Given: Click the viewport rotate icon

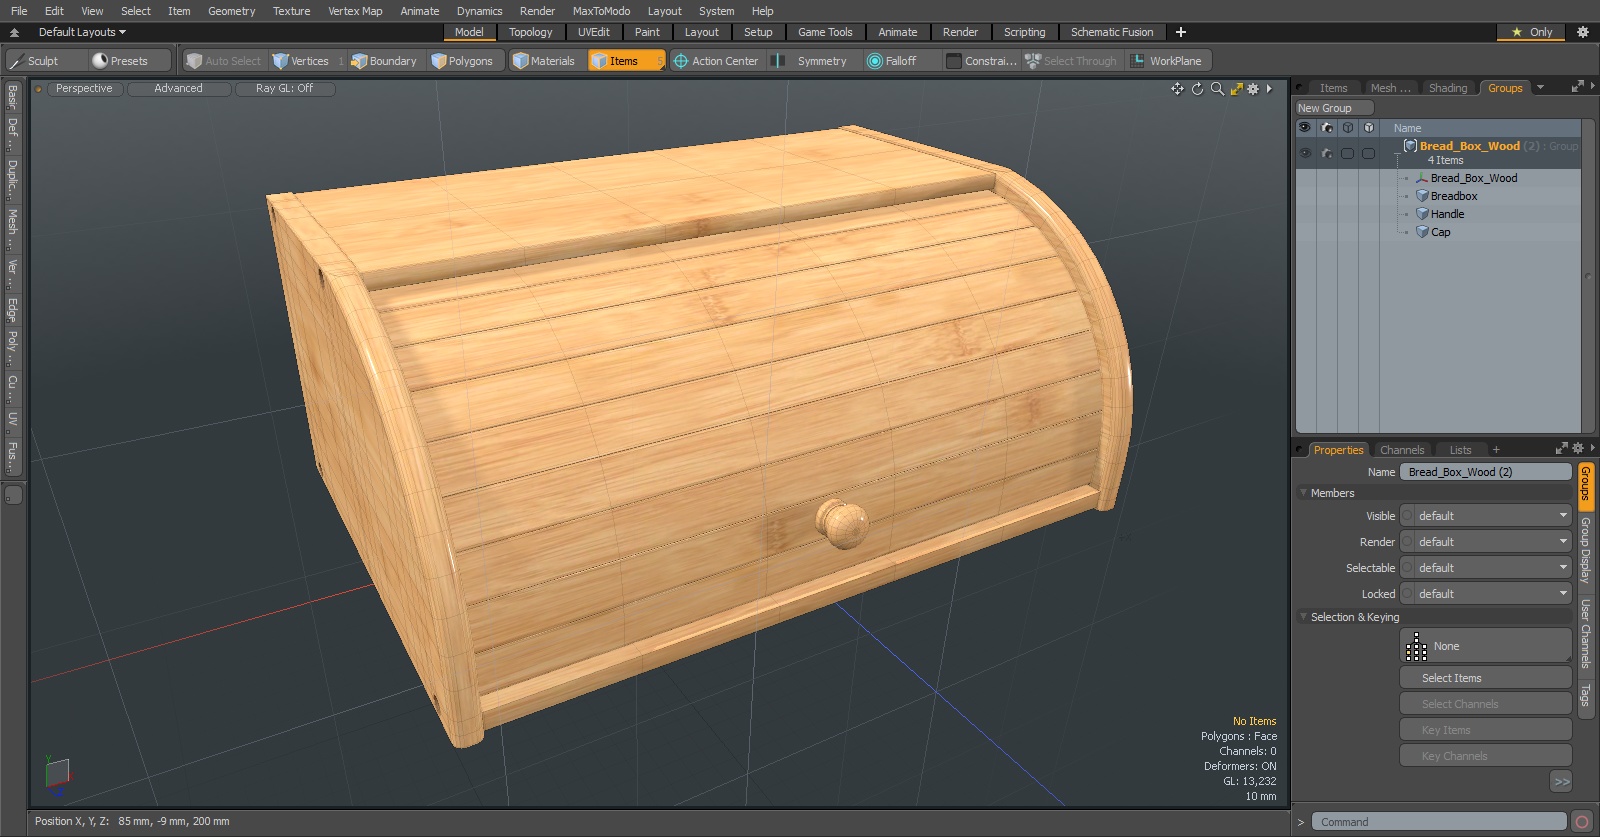Looking at the screenshot, I should coord(1197,89).
